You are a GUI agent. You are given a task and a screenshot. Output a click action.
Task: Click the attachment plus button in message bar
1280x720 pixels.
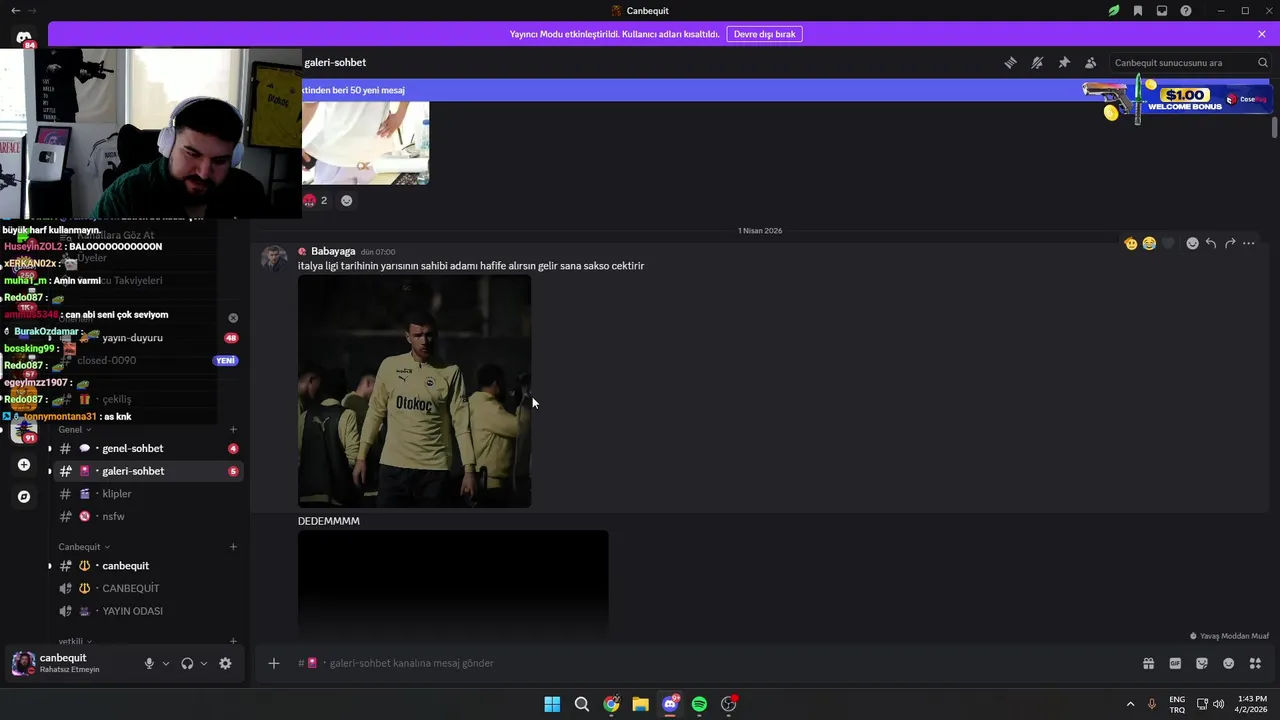click(274, 663)
